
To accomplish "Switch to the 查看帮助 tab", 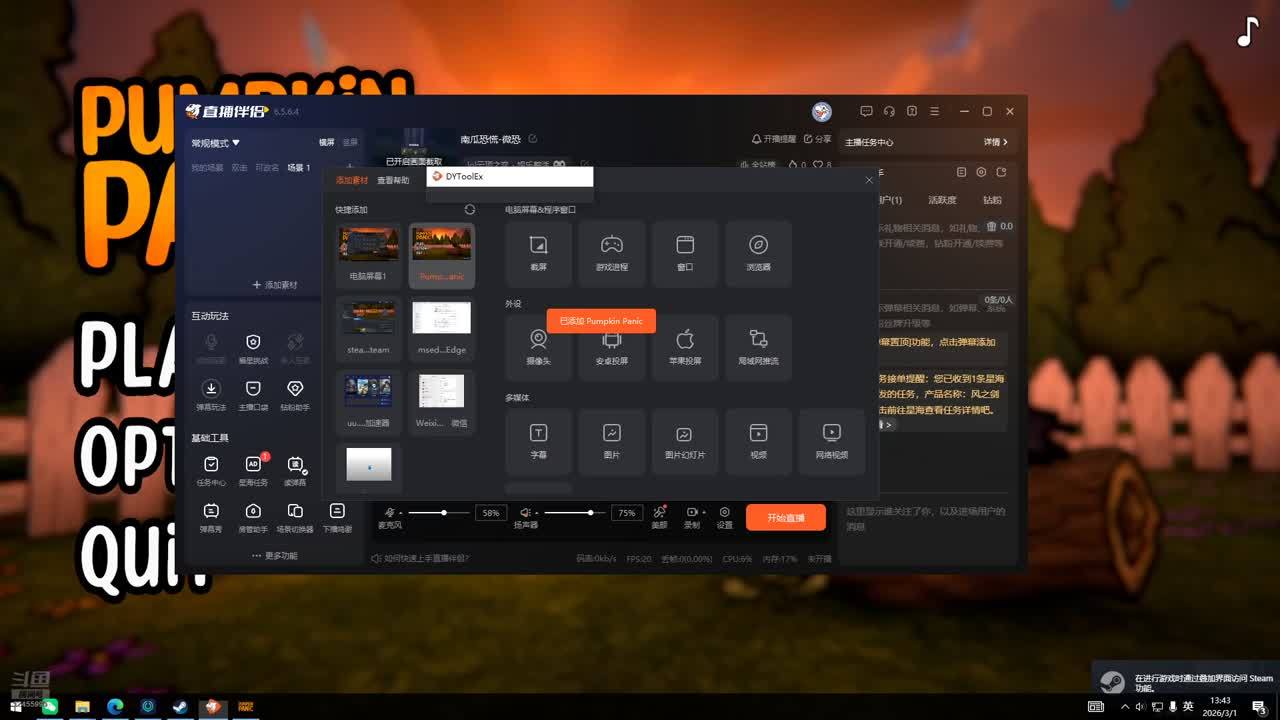I will 393,181.
